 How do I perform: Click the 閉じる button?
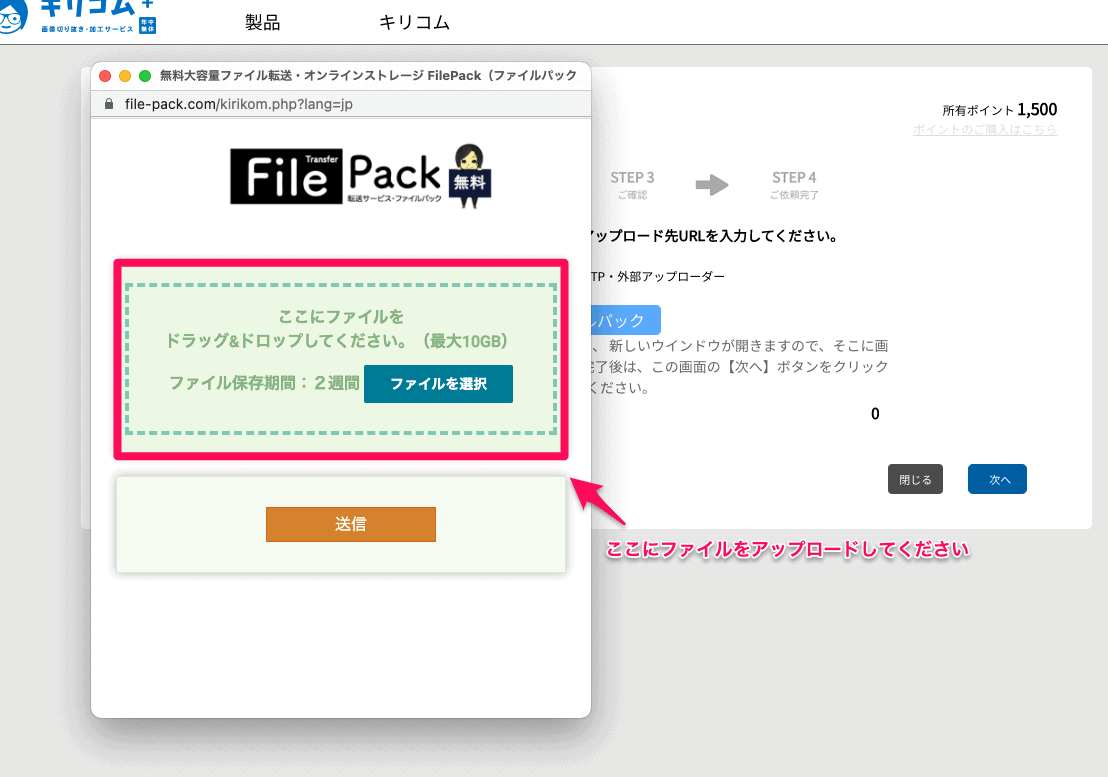point(915,480)
